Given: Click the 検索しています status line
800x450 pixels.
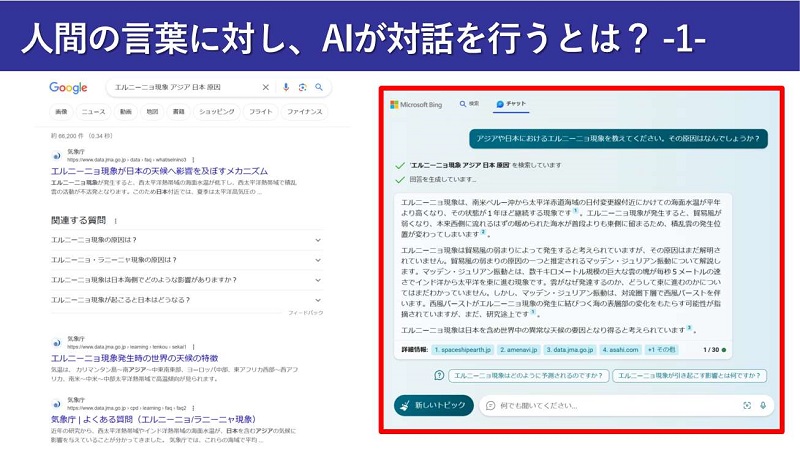Looking at the screenshot, I should (485, 165).
